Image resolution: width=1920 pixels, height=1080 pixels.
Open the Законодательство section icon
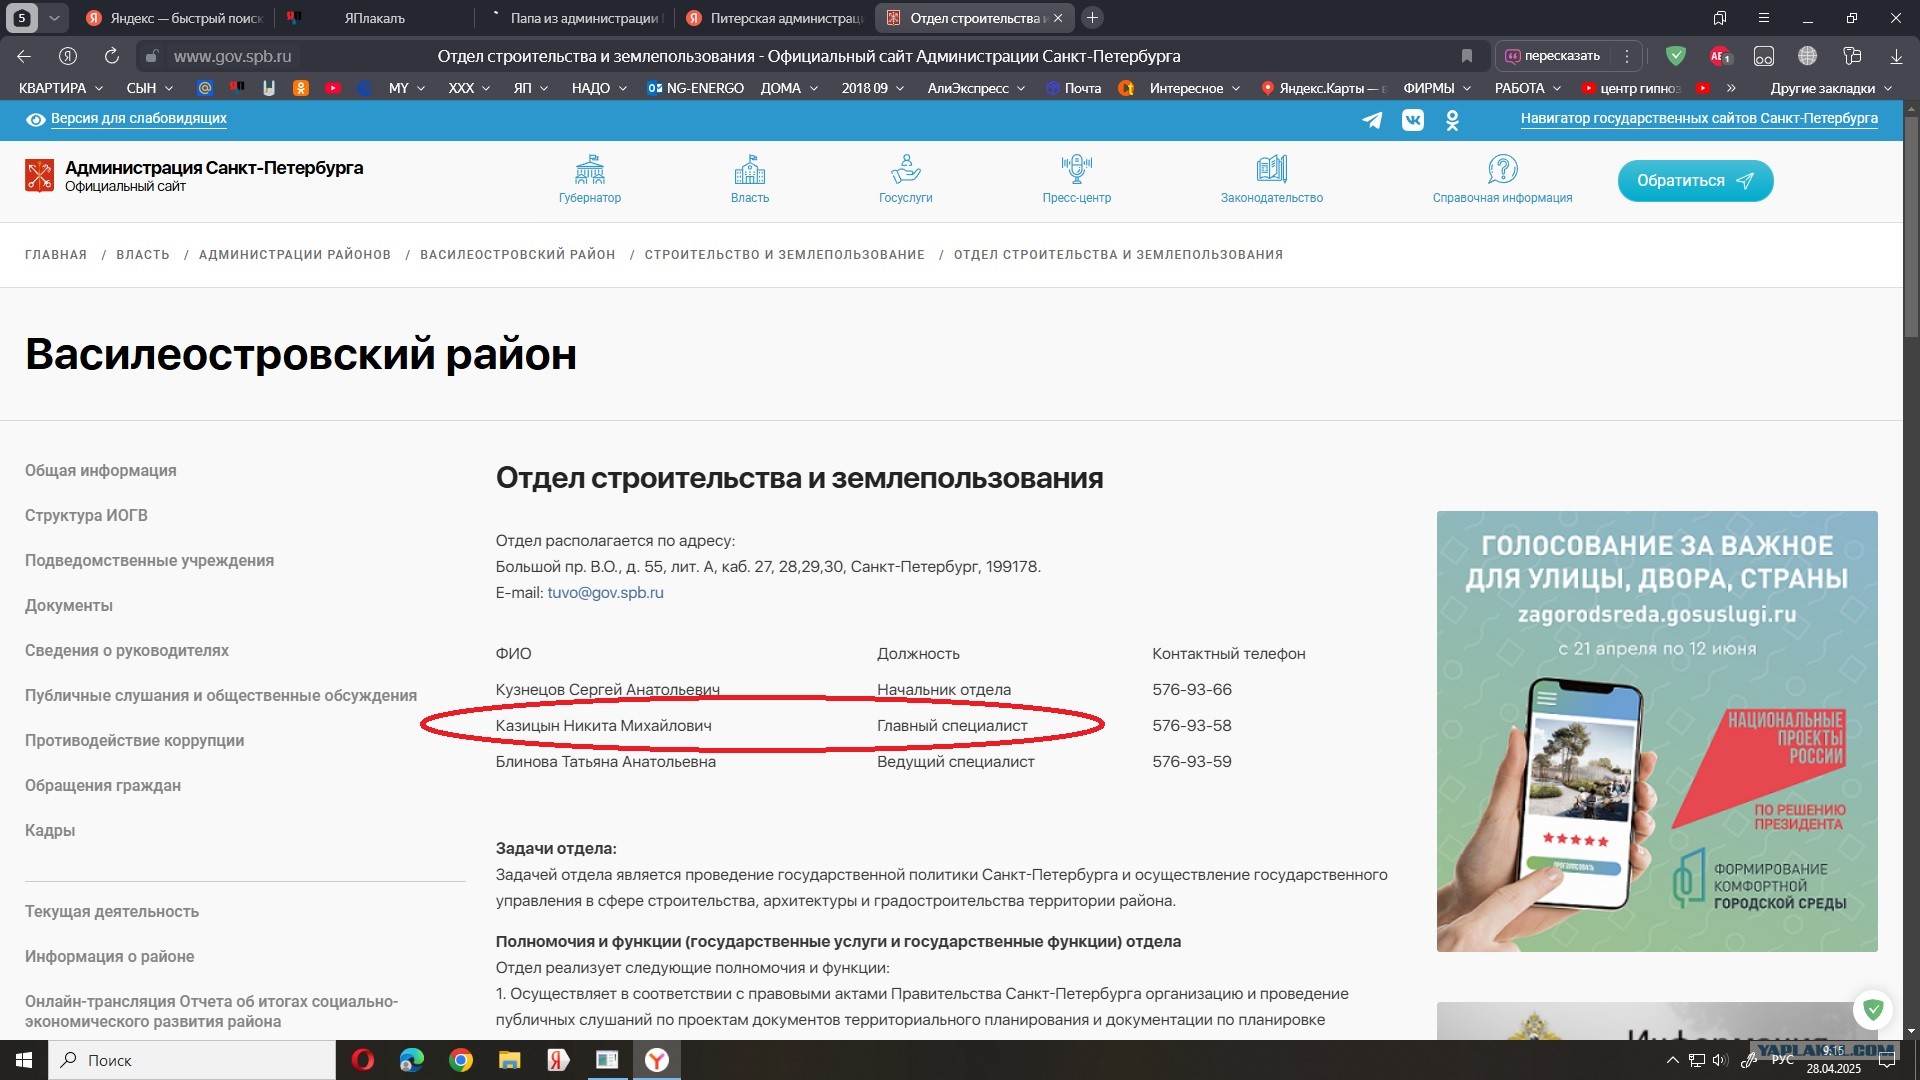pyautogui.click(x=1272, y=169)
